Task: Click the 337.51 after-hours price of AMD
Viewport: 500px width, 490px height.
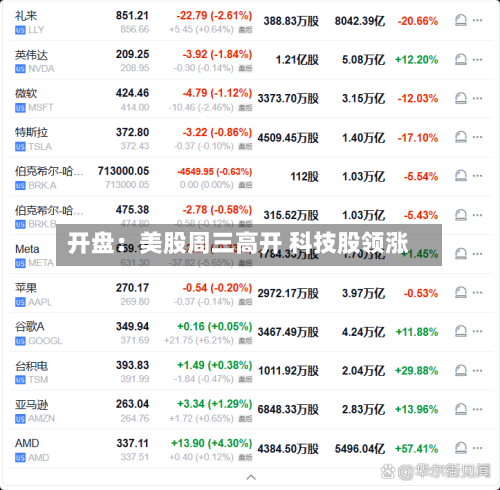Action: pos(135,457)
